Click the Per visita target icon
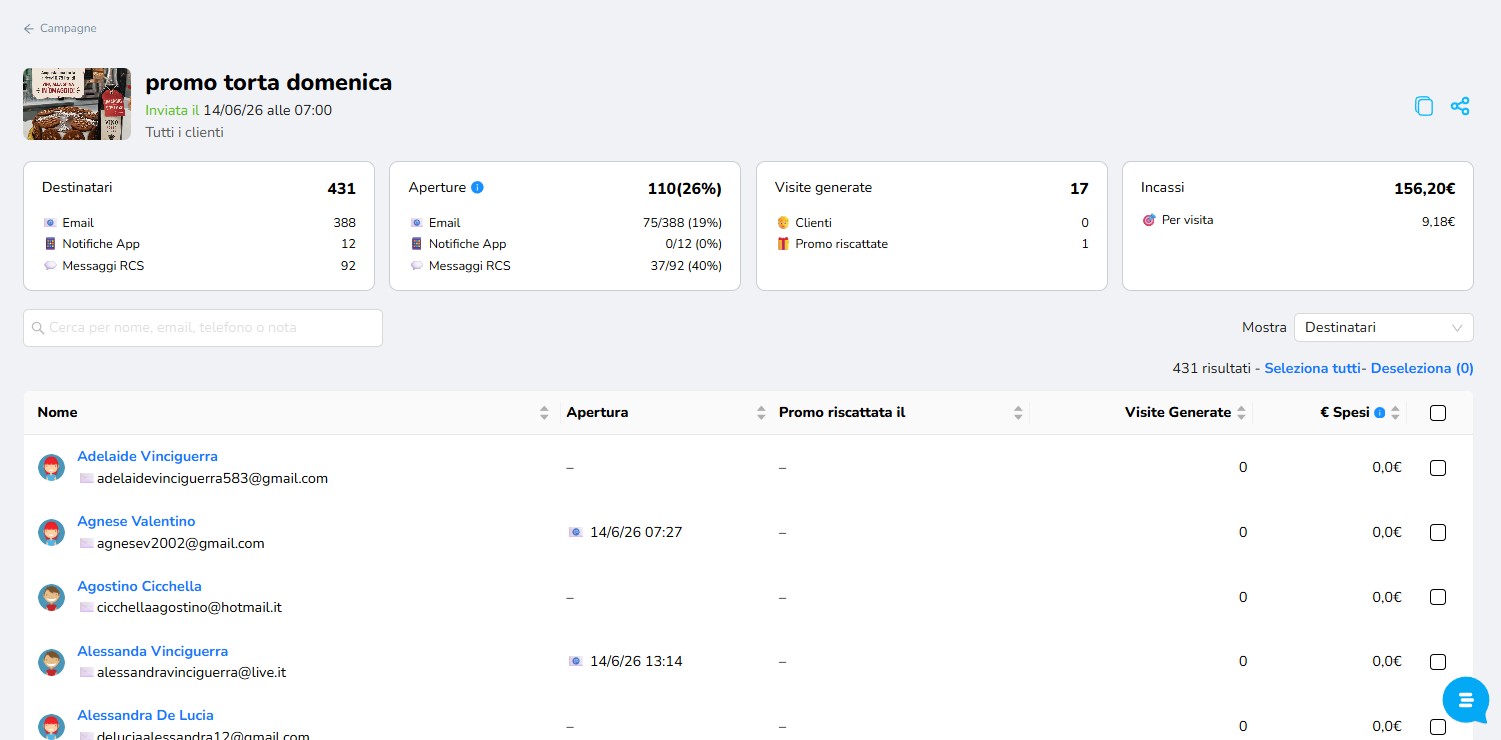The image size is (1501, 740). coord(1149,219)
